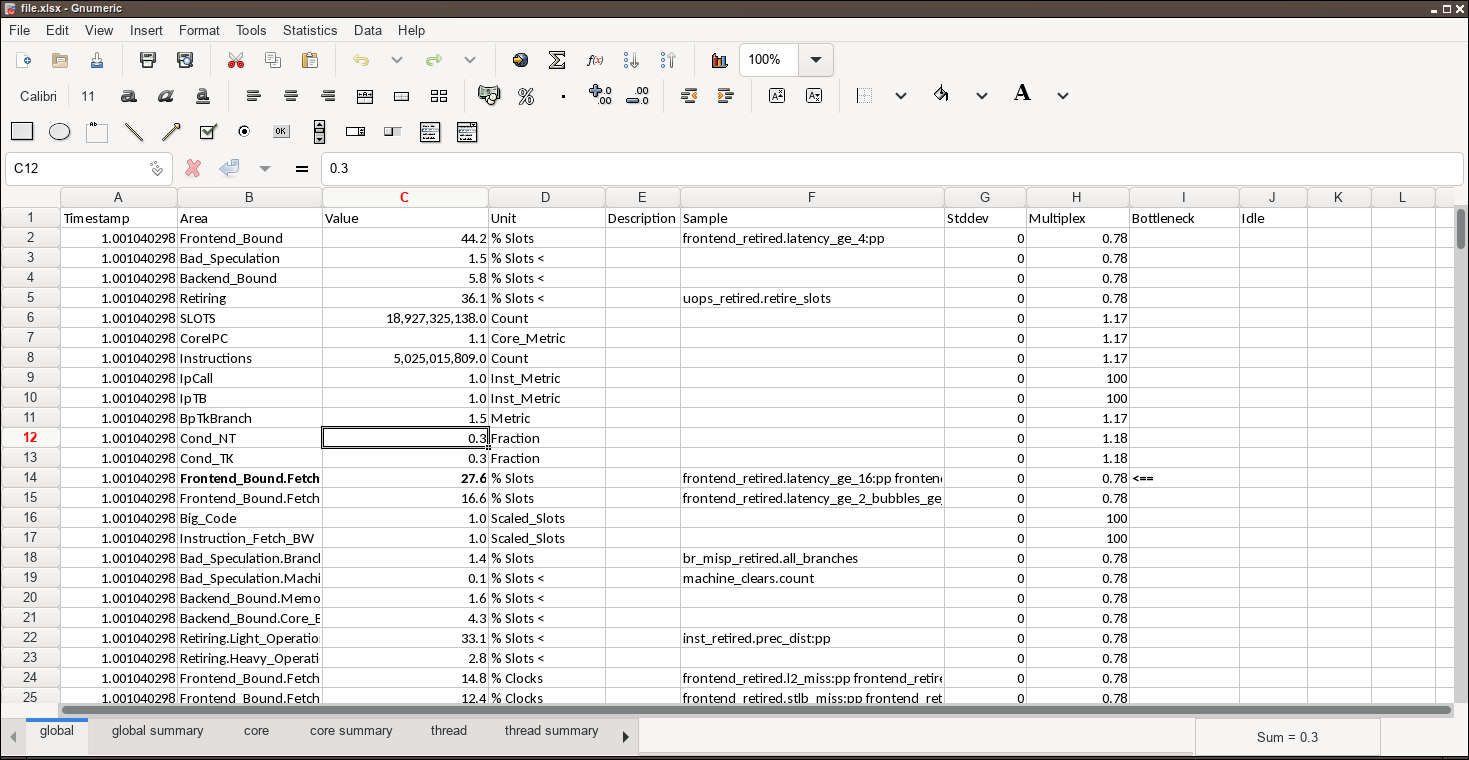
Task: Start formula with equals button
Action: pos(301,169)
